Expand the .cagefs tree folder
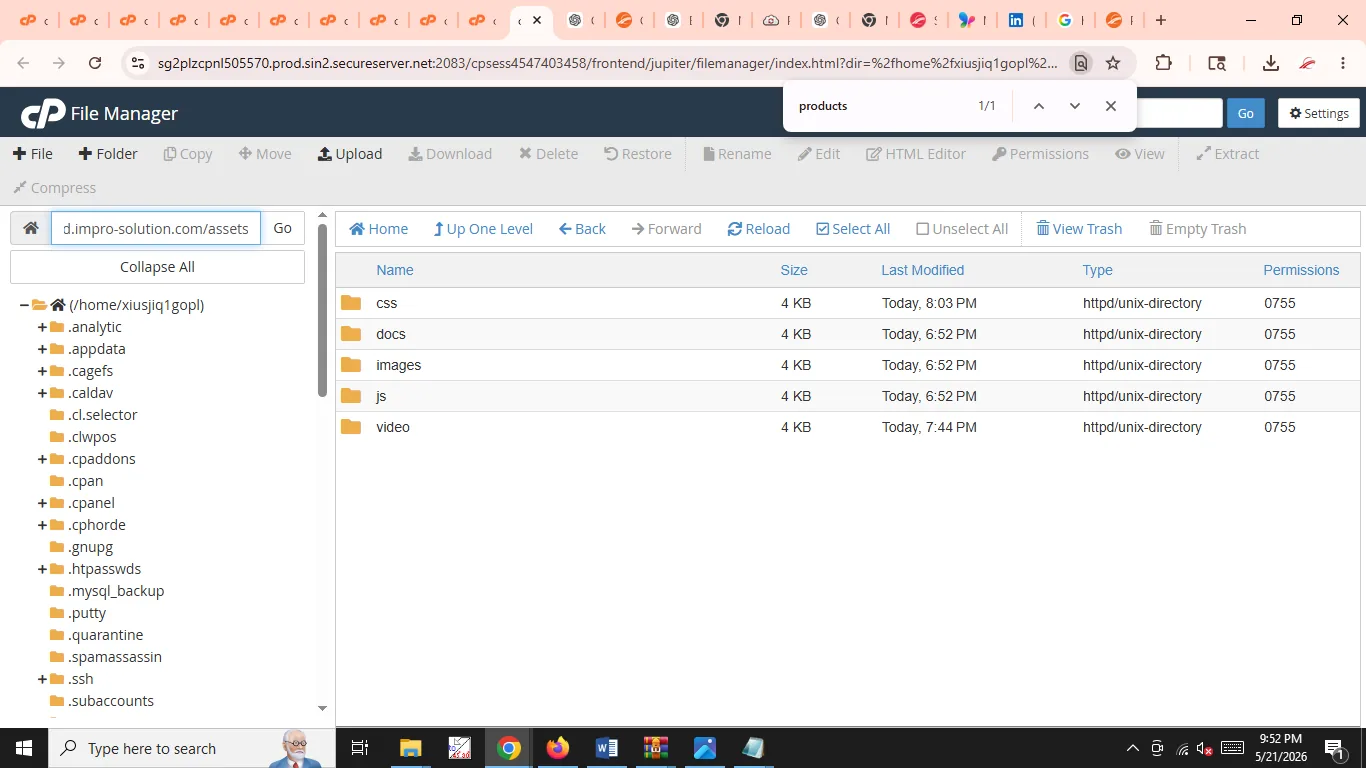Screen dimensions: 1366x768 tap(42, 371)
